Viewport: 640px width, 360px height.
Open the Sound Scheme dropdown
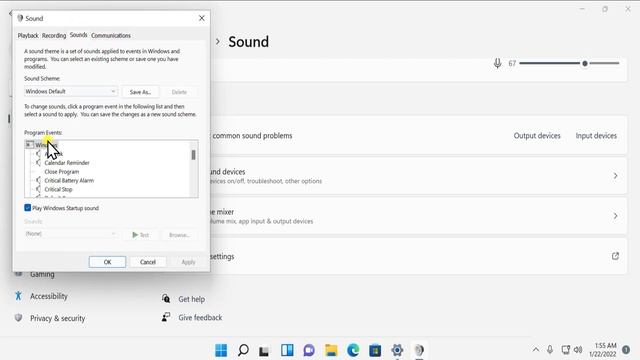[71, 91]
